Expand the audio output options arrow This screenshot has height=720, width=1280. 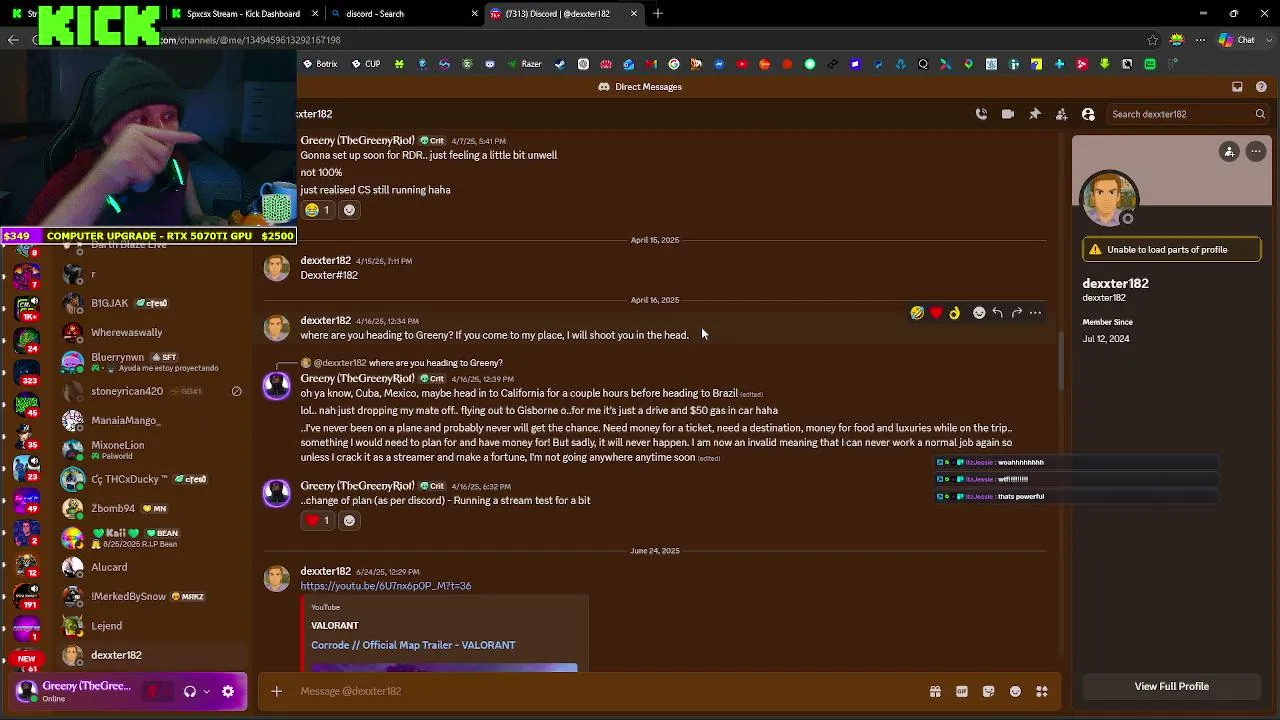click(207, 691)
